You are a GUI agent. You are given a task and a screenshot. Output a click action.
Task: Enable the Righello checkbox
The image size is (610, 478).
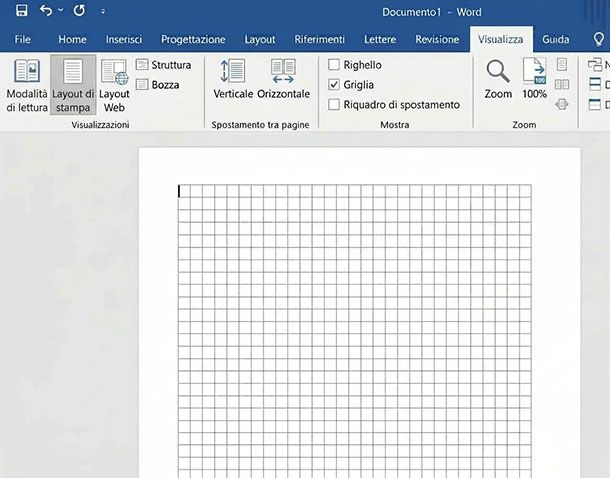[334, 65]
